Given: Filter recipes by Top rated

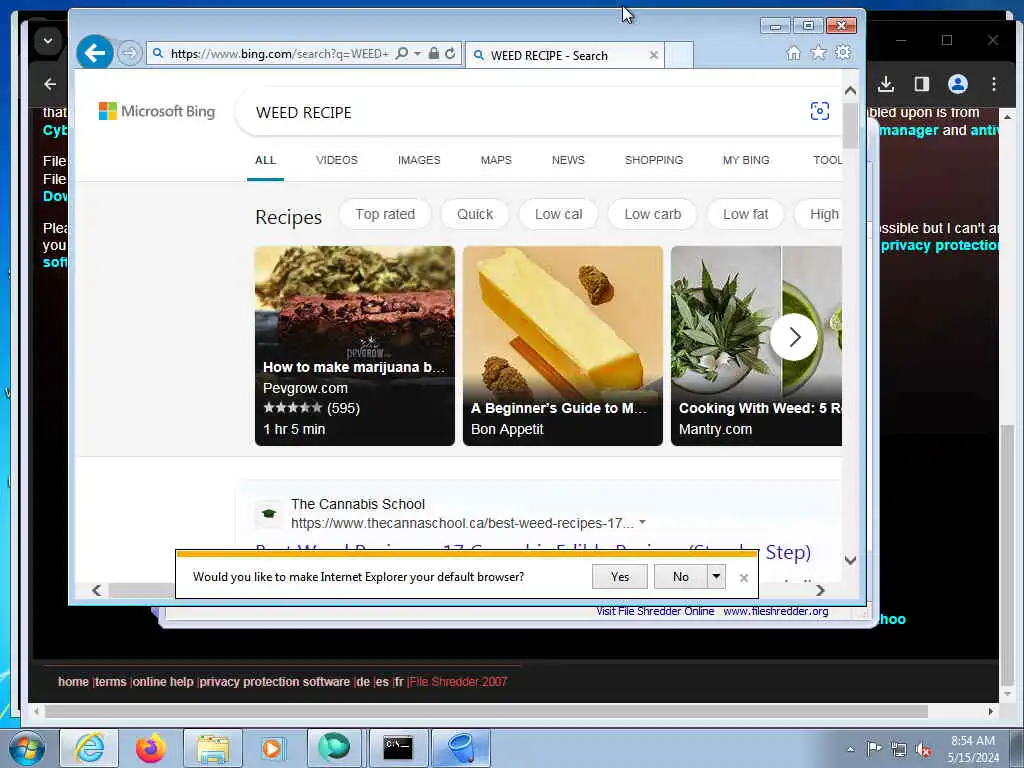Looking at the screenshot, I should click(x=385, y=214).
